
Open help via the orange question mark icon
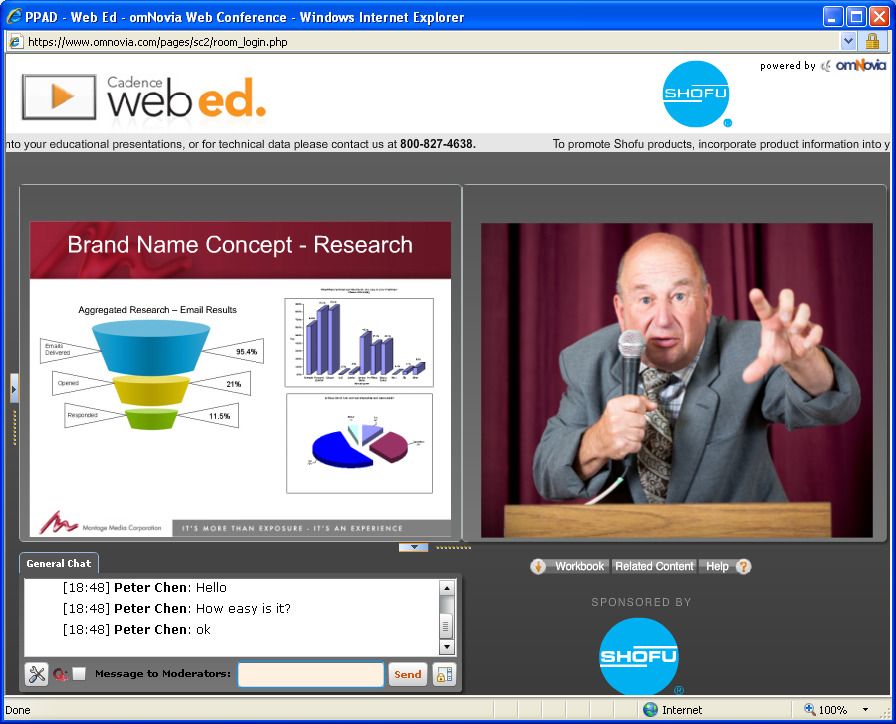click(x=744, y=566)
